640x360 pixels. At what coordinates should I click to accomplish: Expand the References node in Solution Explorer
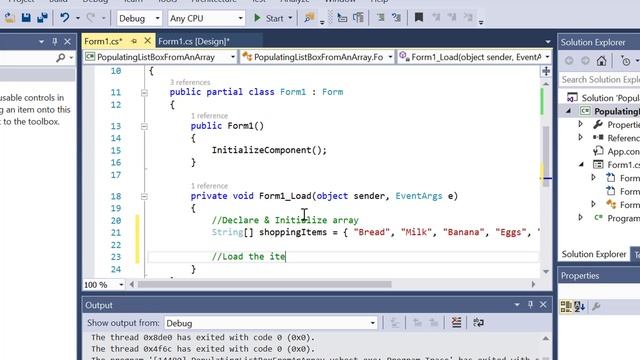click(x=580, y=138)
